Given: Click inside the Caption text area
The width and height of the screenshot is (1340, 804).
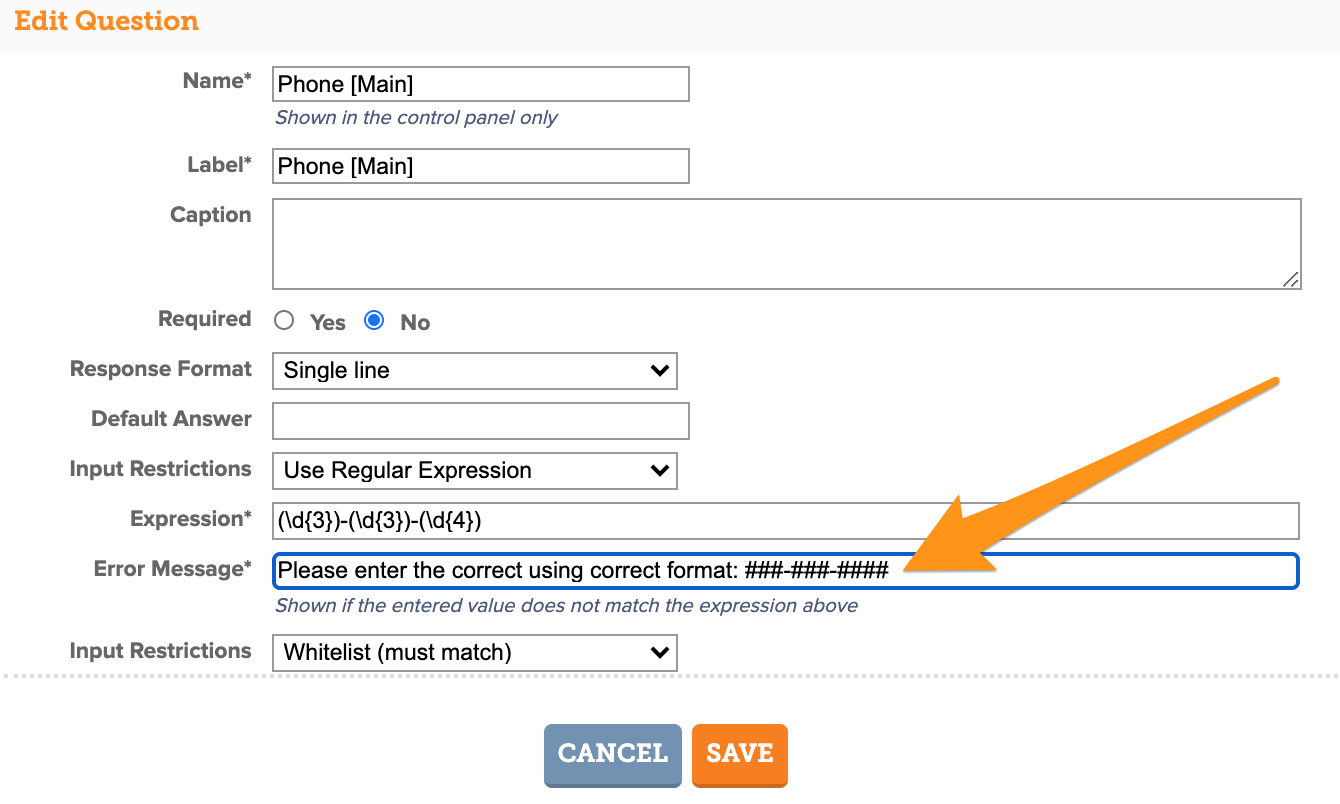Looking at the screenshot, I should point(787,244).
